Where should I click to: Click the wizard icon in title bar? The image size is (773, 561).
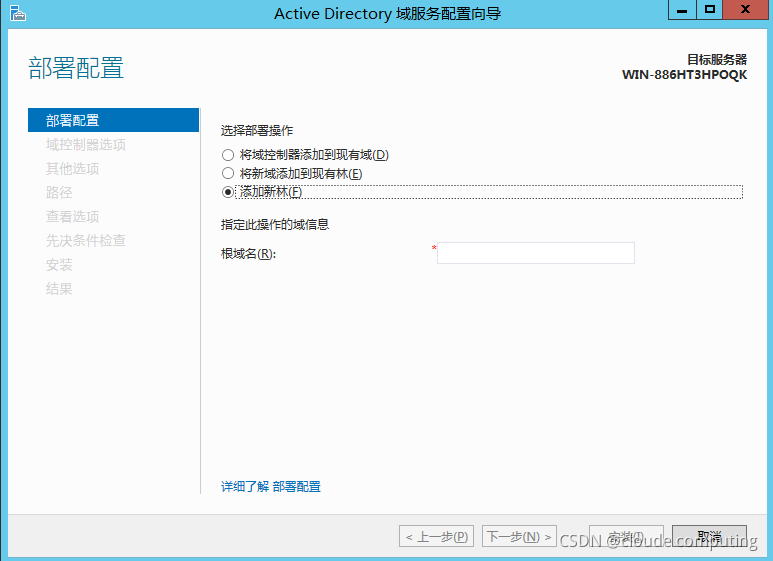coord(18,13)
